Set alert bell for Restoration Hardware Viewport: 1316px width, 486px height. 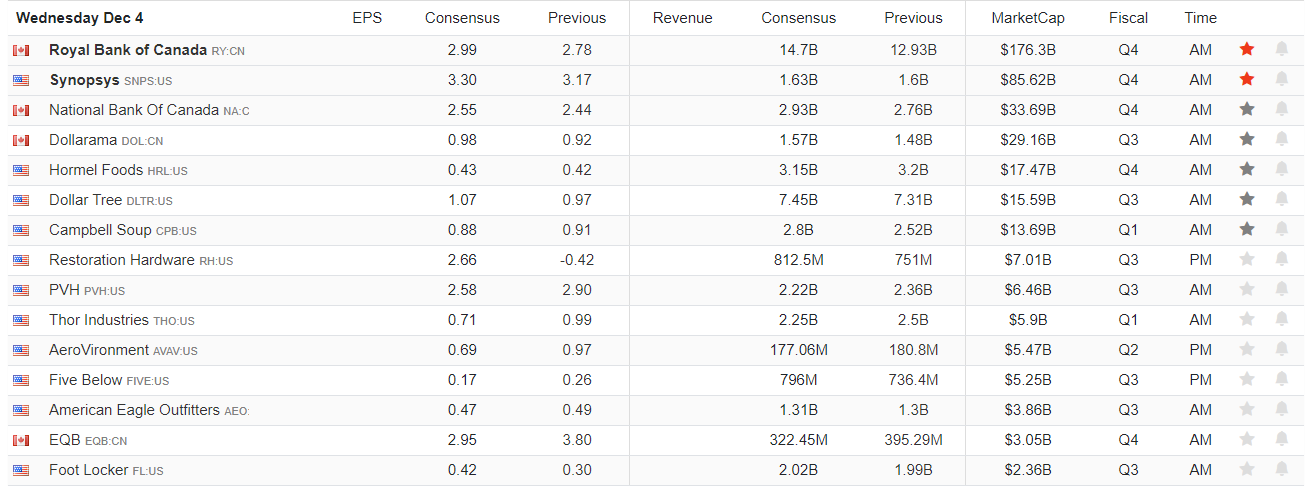pos(1281,259)
